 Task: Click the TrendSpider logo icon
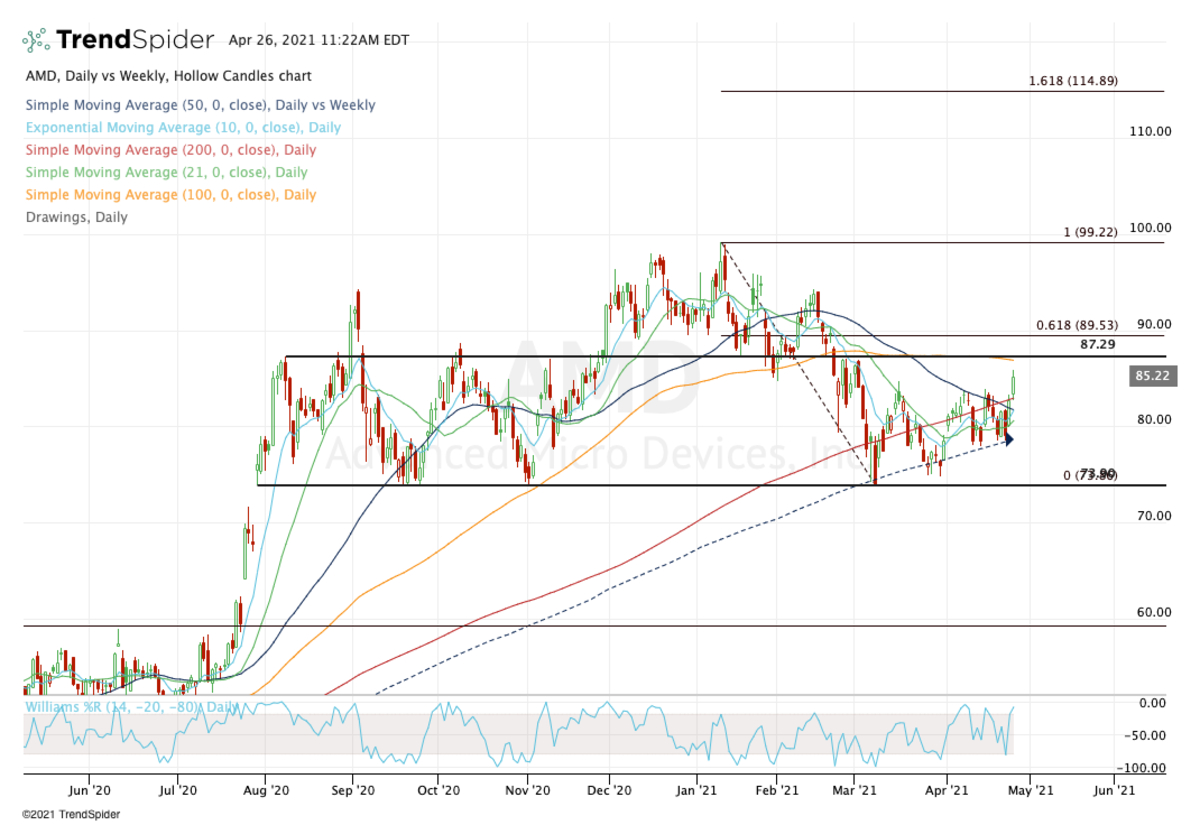click(36, 40)
